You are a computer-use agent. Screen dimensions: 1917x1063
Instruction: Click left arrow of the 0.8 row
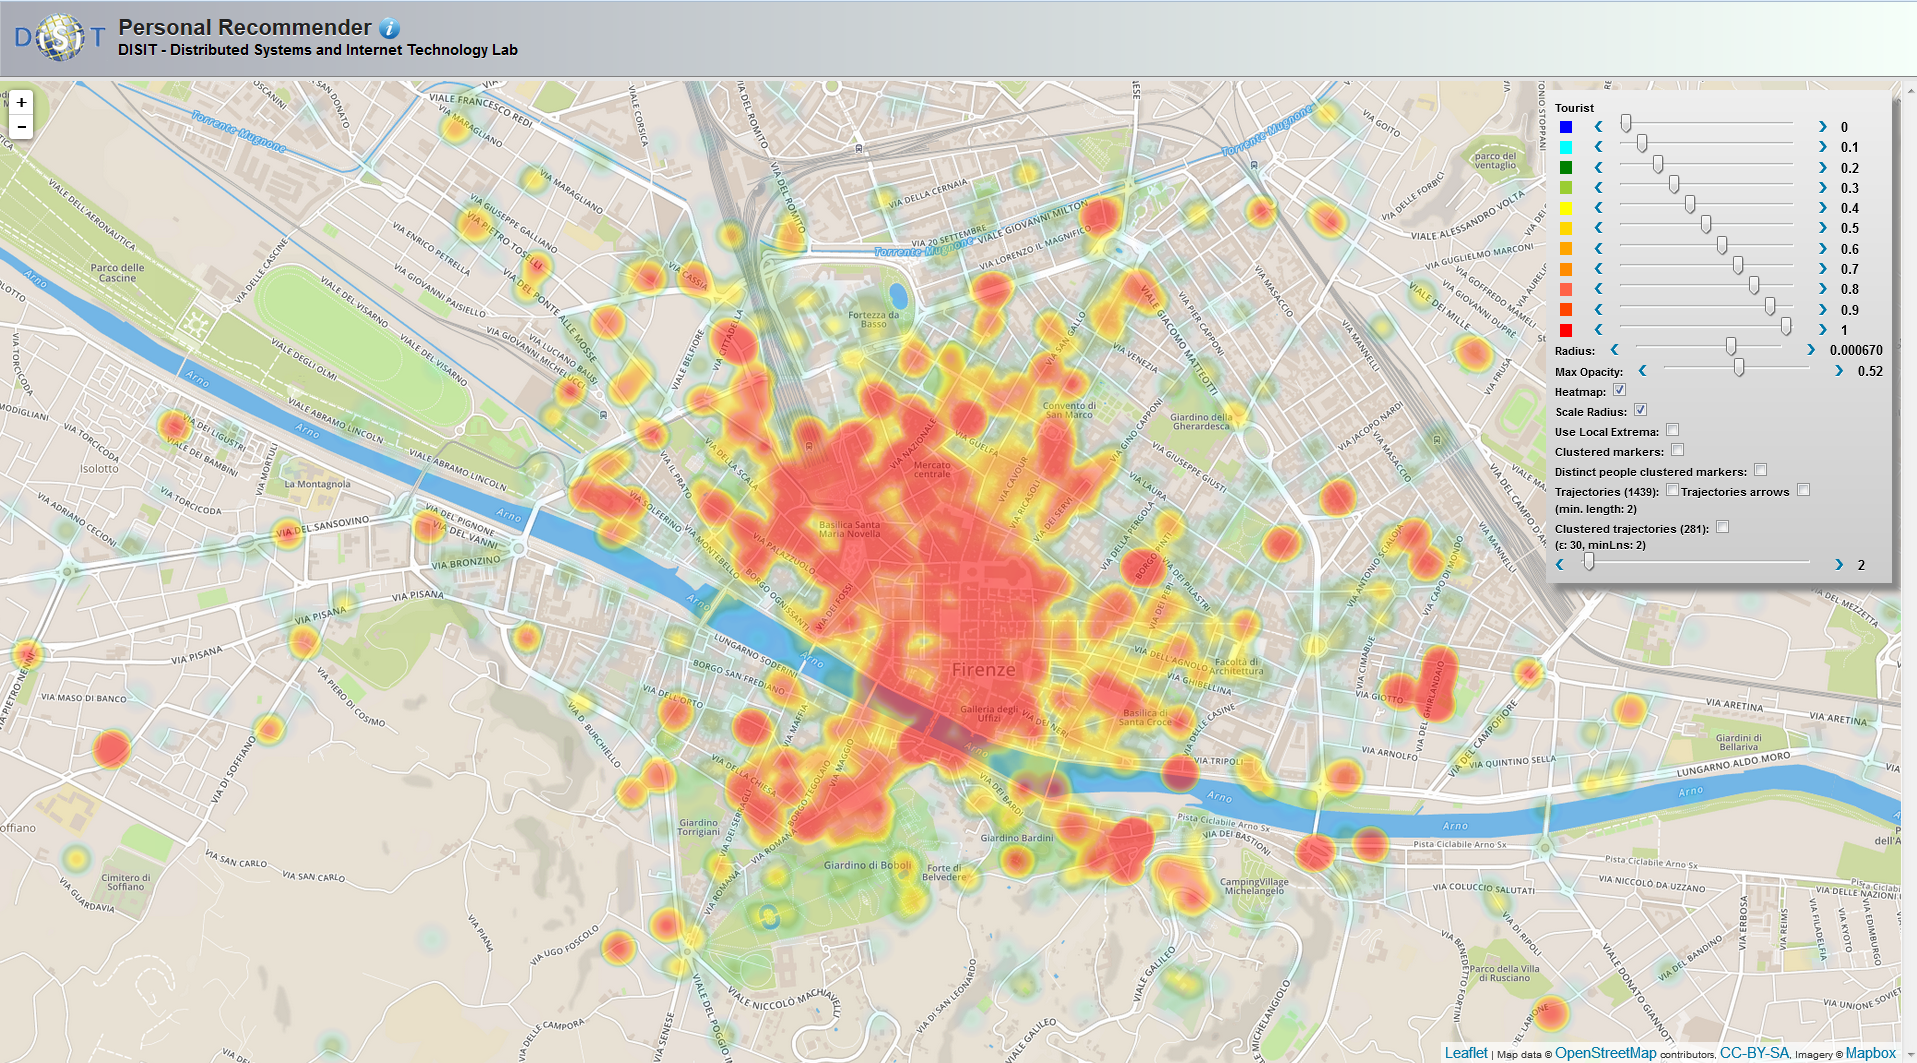(1598, 288)
